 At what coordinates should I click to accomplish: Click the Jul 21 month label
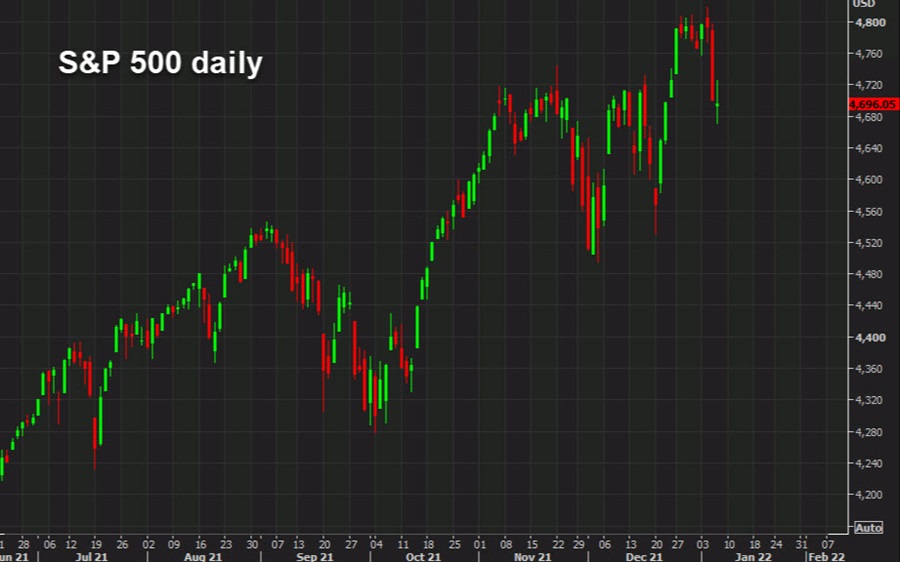pyautogui.click(x=91, y=557)
